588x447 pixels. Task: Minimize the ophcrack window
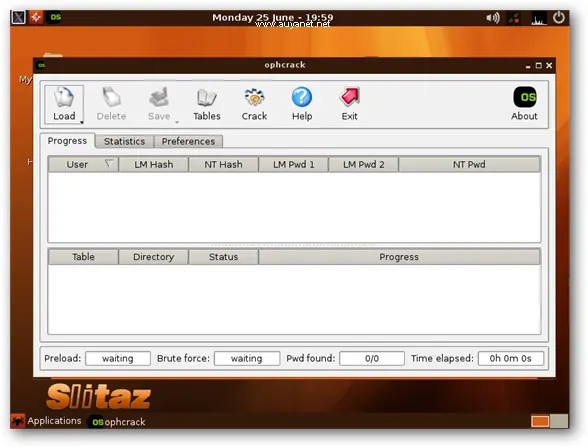pyautogui.click(x=528, y=66)
